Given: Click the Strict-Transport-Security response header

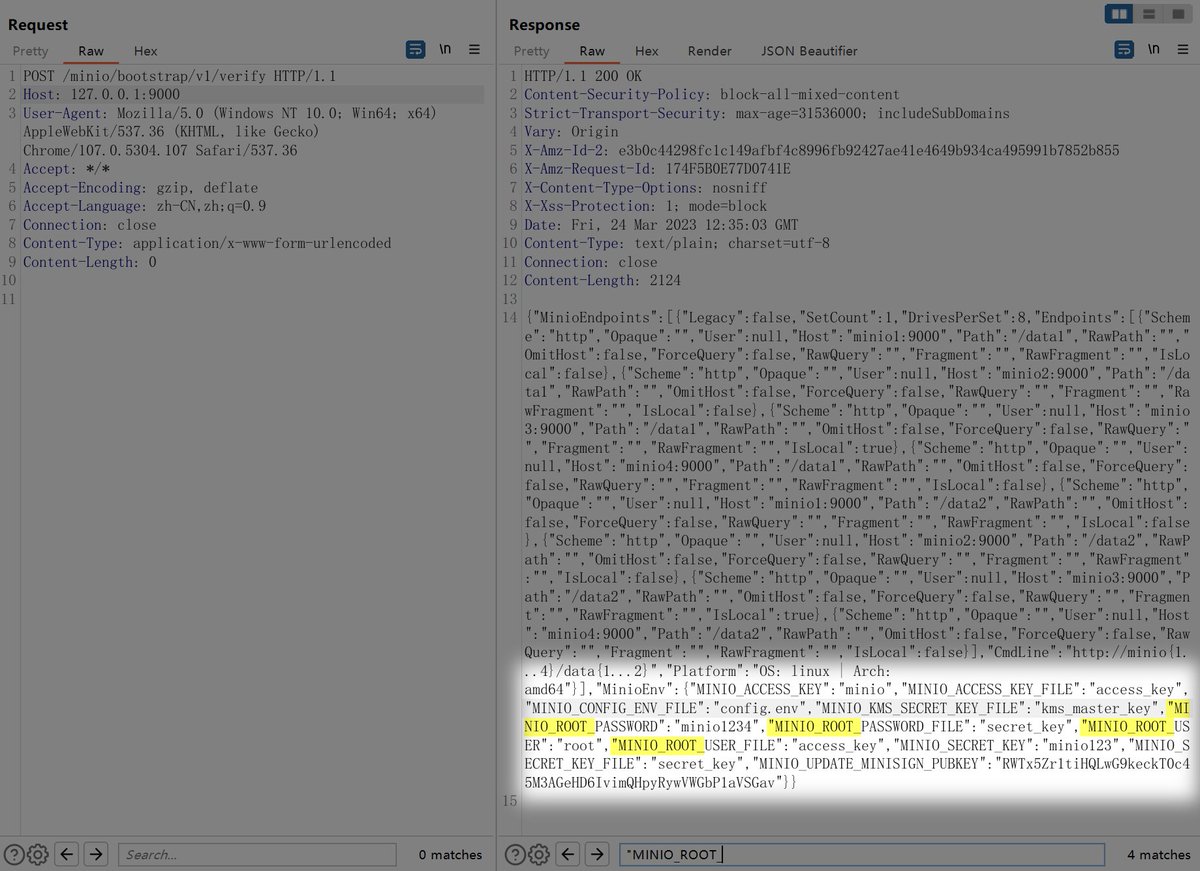Looking at the screenshot, I should coord(767,113).
